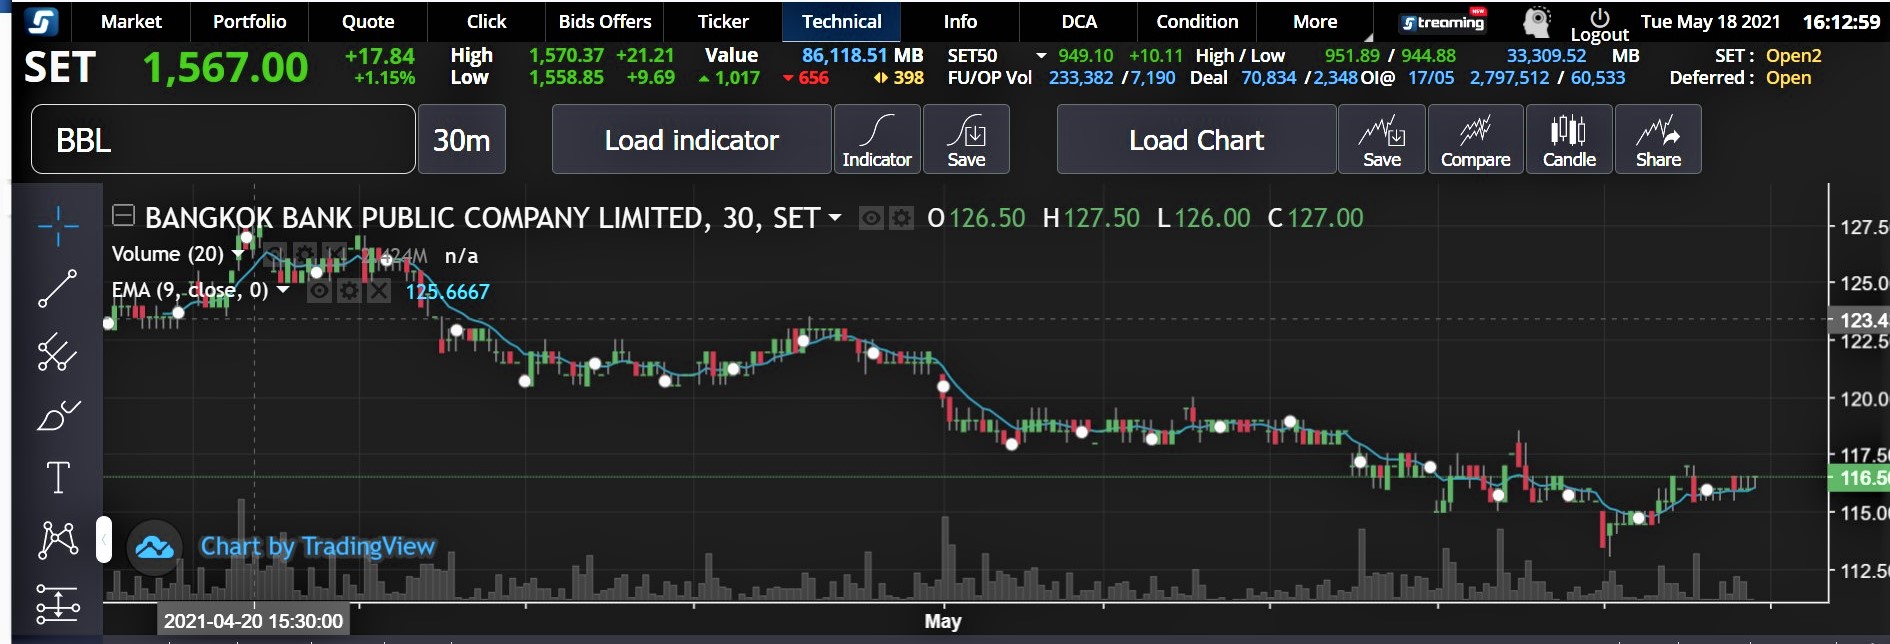This screenshot has height=644, width=1890.
Task: Select the pitchfork drawing tool
Action: click(58, 352)
